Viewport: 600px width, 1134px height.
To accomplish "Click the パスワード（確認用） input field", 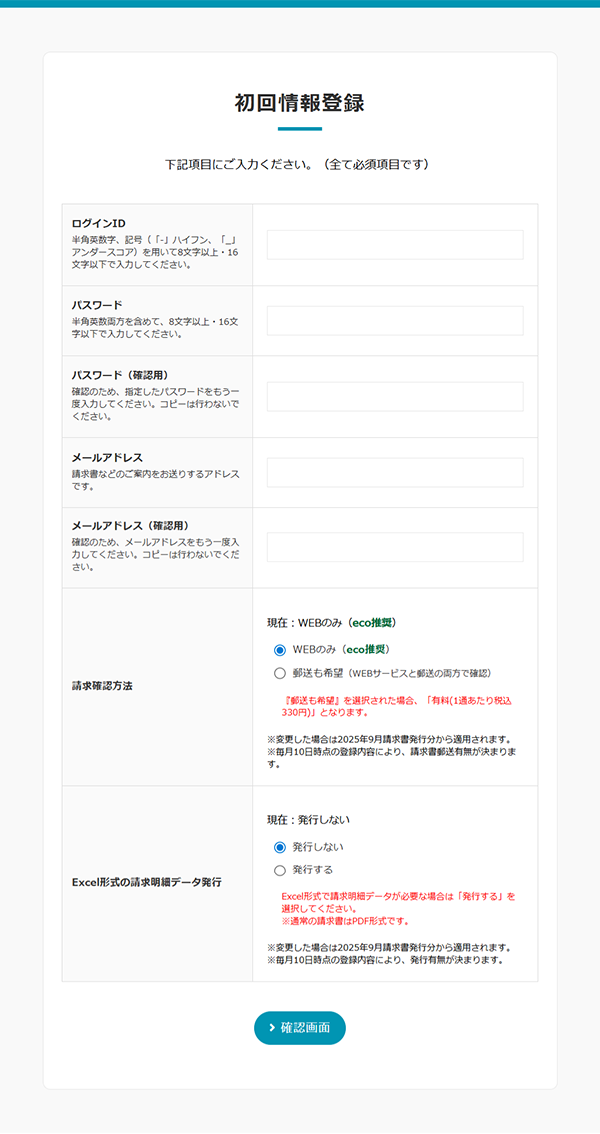I will click(x=395, y=396).
